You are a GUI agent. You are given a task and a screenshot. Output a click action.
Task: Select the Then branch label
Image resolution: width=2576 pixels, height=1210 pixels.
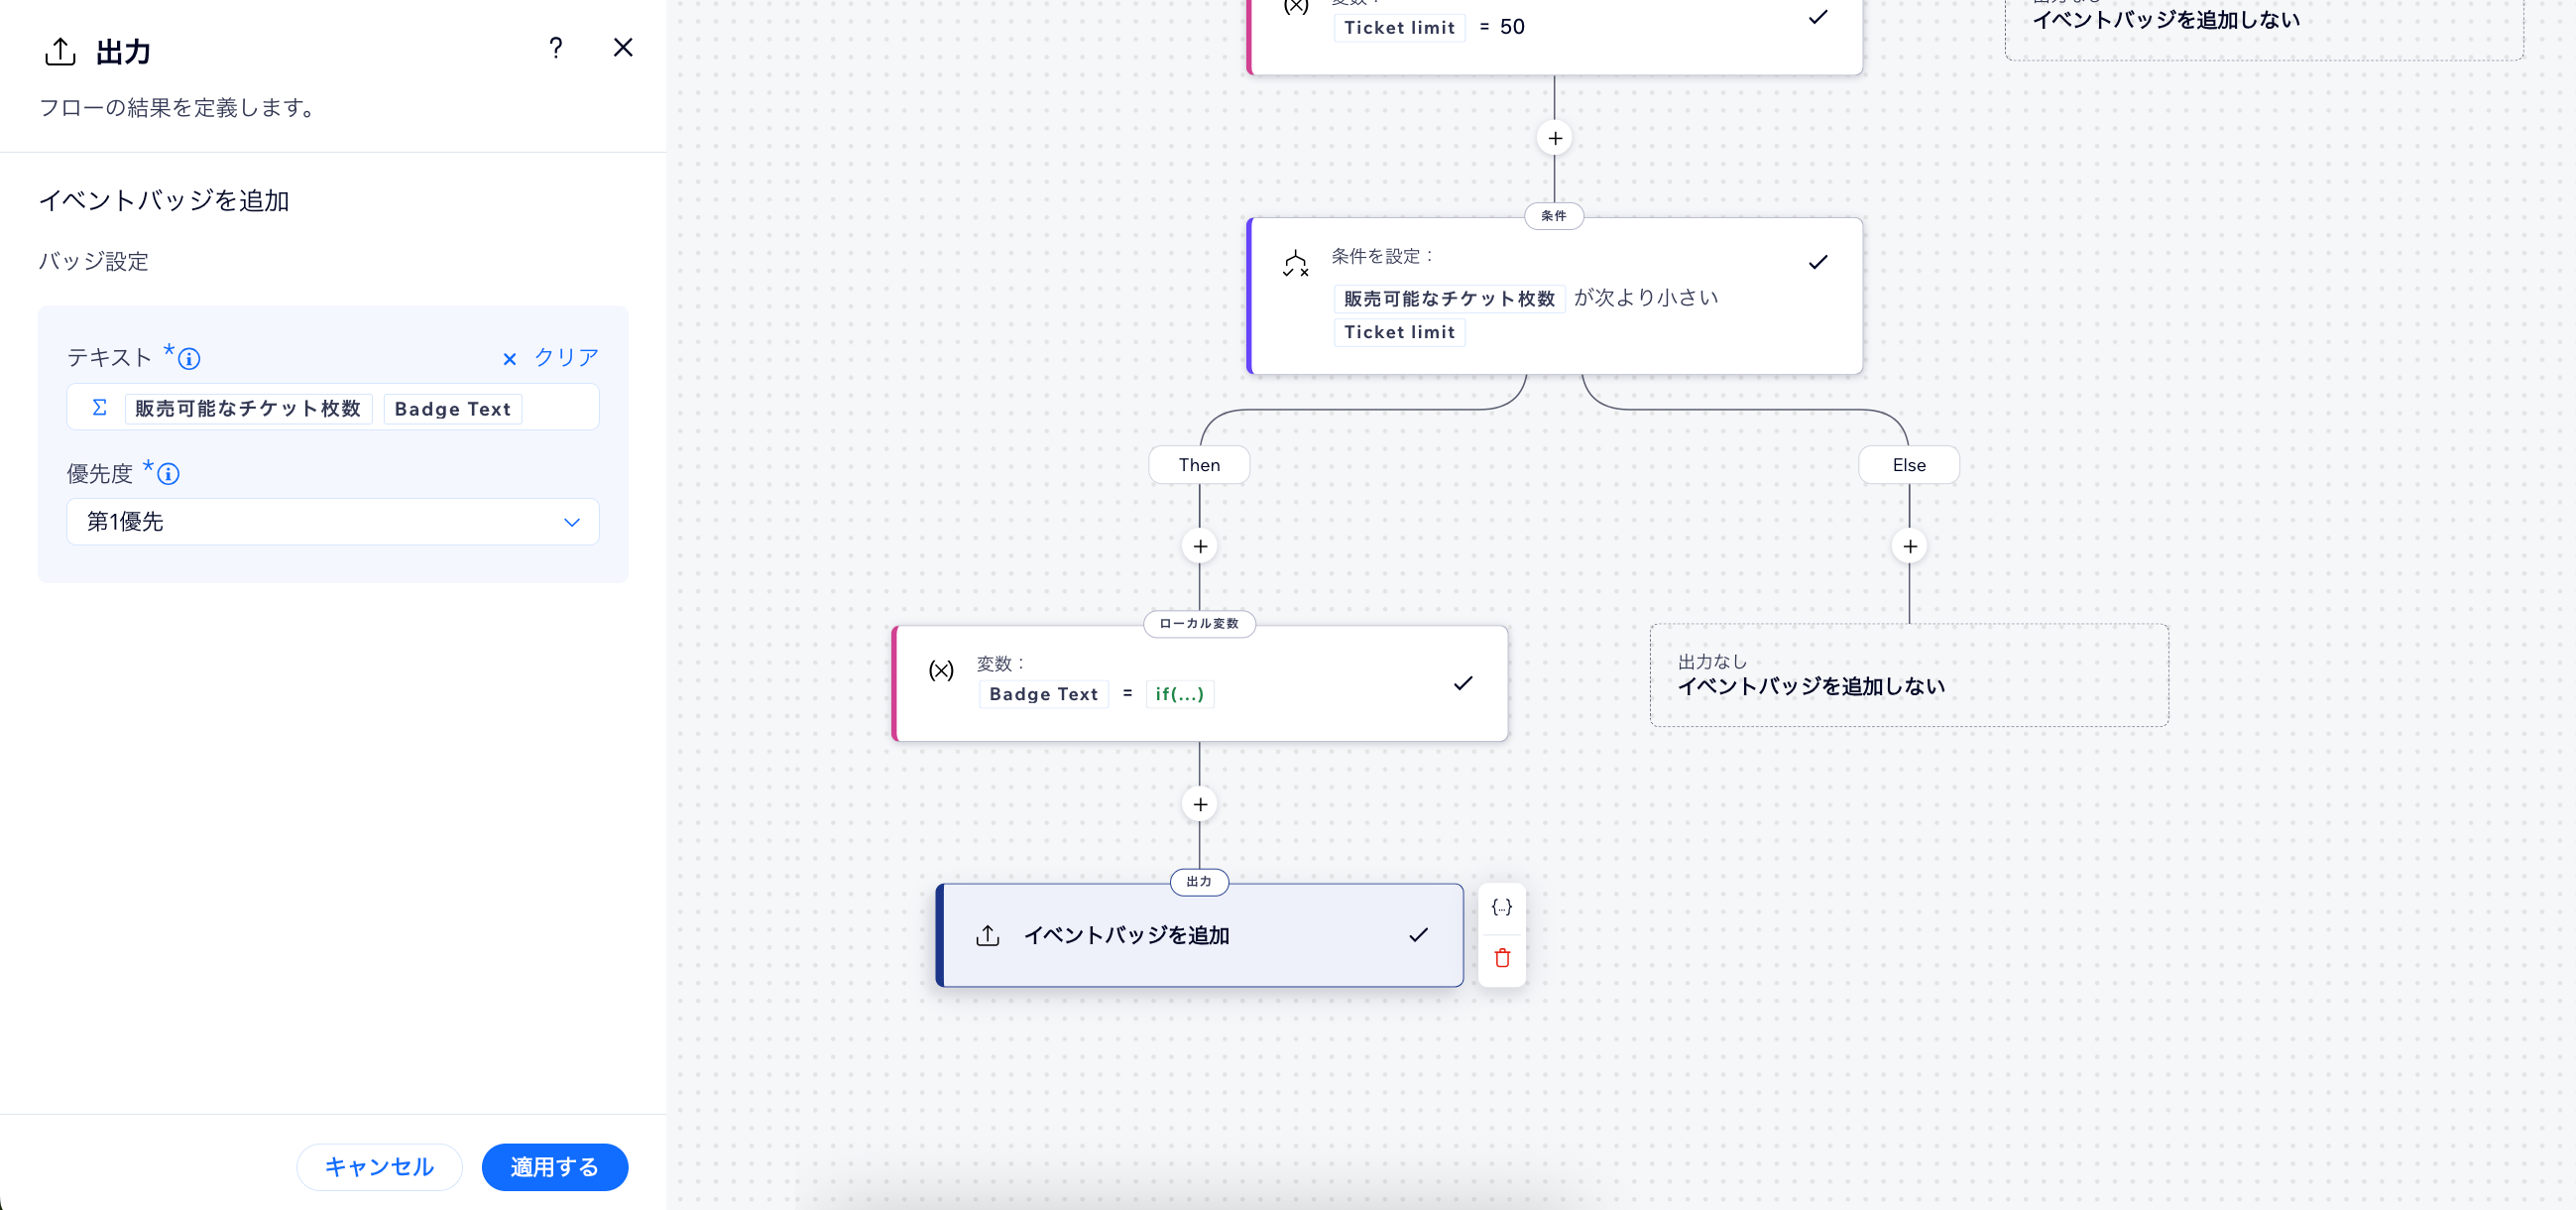1199,464
